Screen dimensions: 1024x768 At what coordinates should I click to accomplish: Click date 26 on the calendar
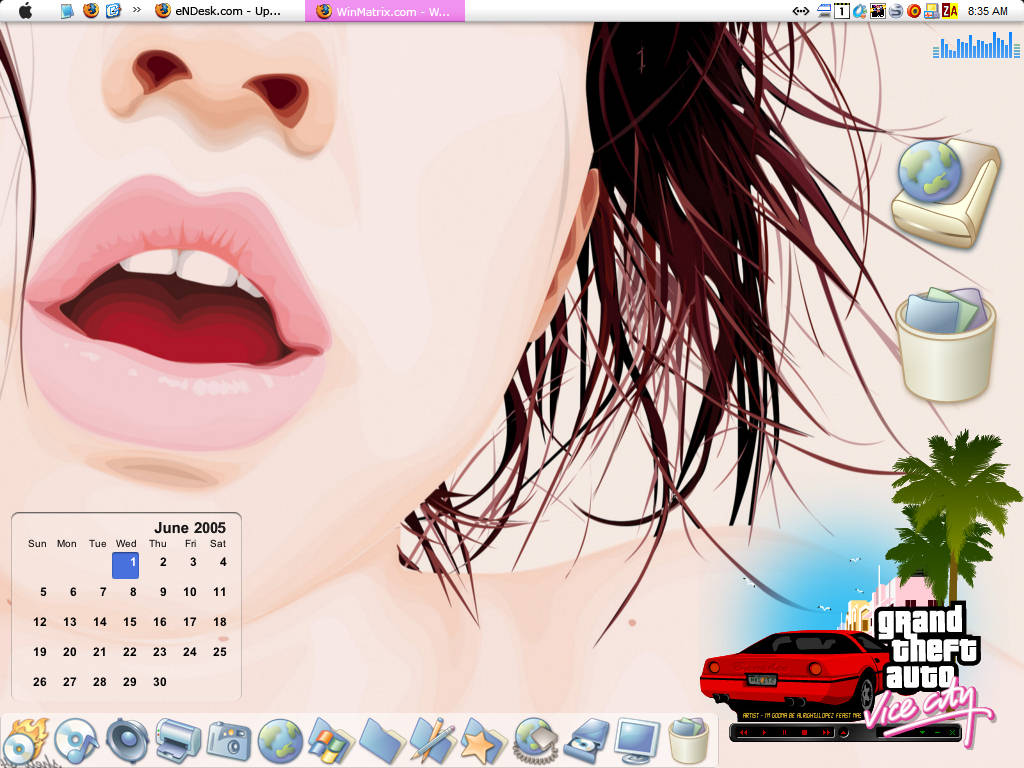point(40,682)
